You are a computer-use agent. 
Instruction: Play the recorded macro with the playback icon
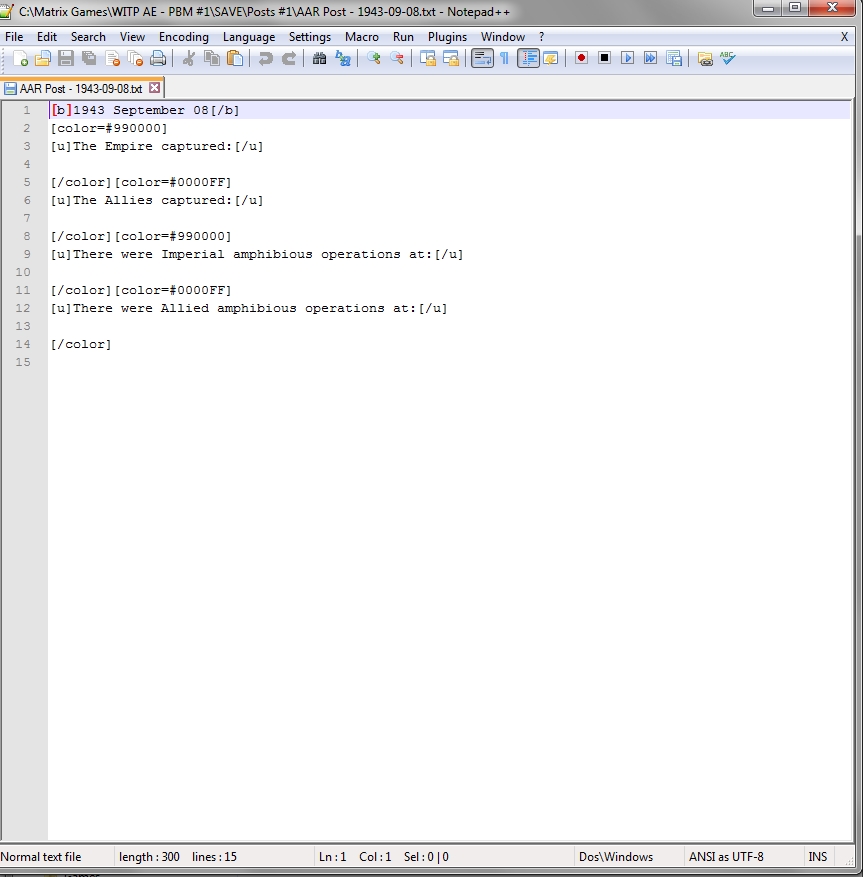click(x=628, y=58)
